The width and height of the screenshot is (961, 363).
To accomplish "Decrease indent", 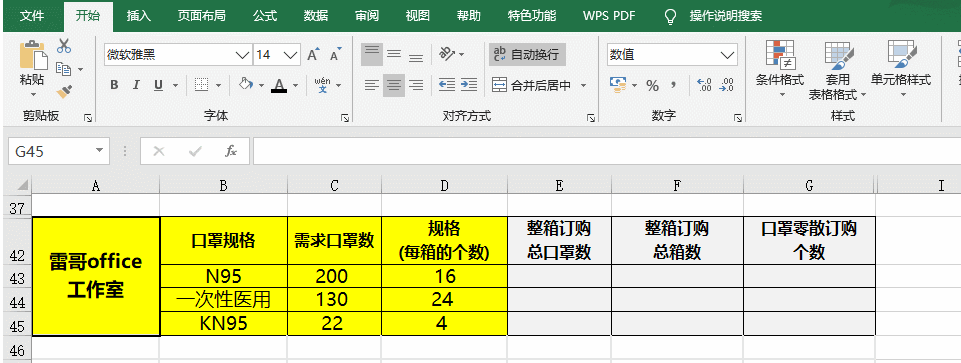I will coord(447,85).
